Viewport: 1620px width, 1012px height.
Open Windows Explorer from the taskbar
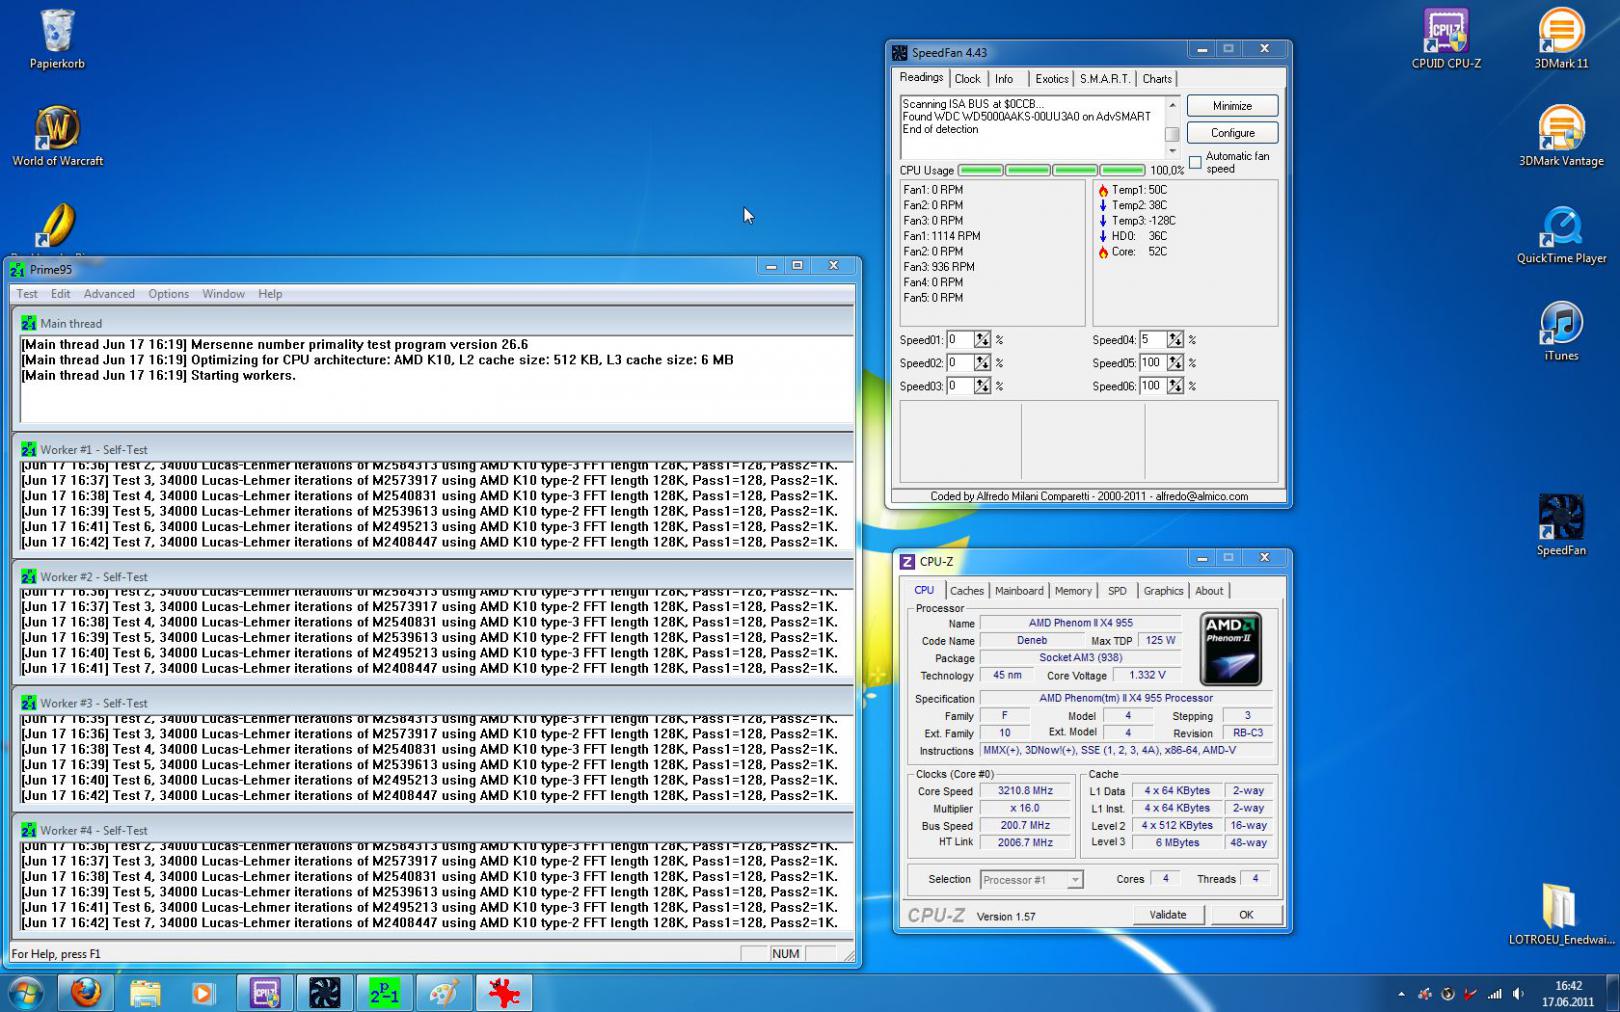click(145, 993)
